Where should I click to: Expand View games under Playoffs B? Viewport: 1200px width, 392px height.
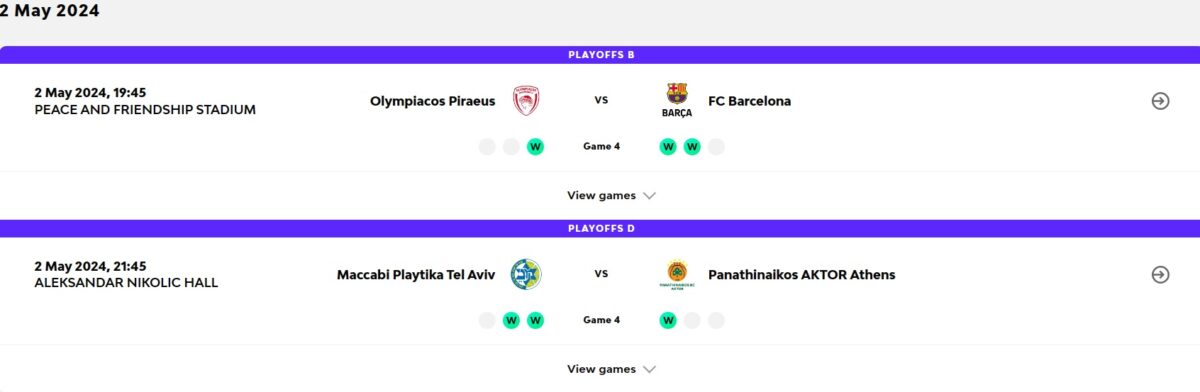[611, 196]
